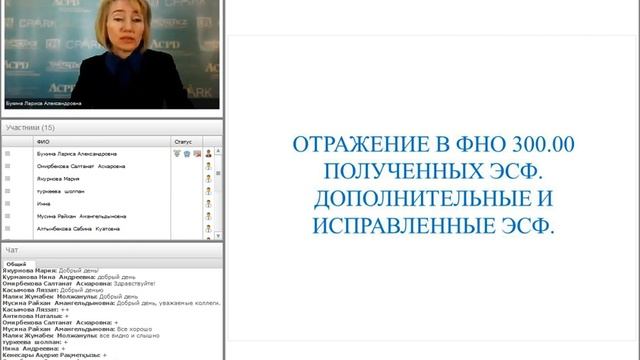Image resolution: width=640 pixels, height=360 pixels.
Task: Click the slide title ОТРАЖЕНИЕ В ФНО 300.00
Action: click(433, 144)
